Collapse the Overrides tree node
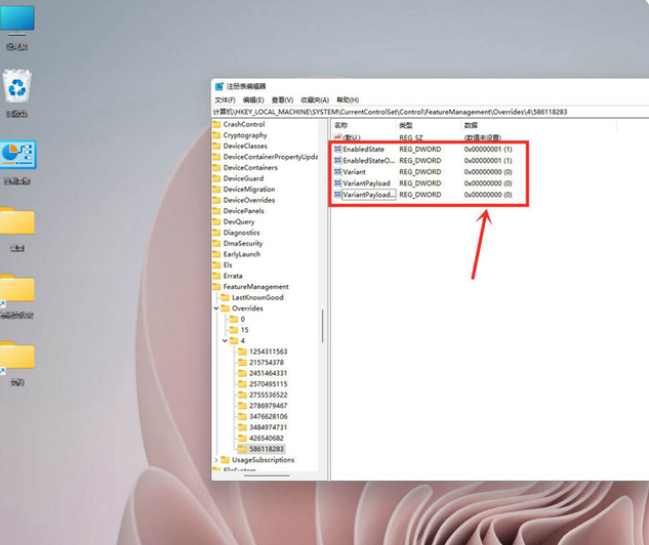The height and width of the screenshot is (545, 649). coord(215,309)
